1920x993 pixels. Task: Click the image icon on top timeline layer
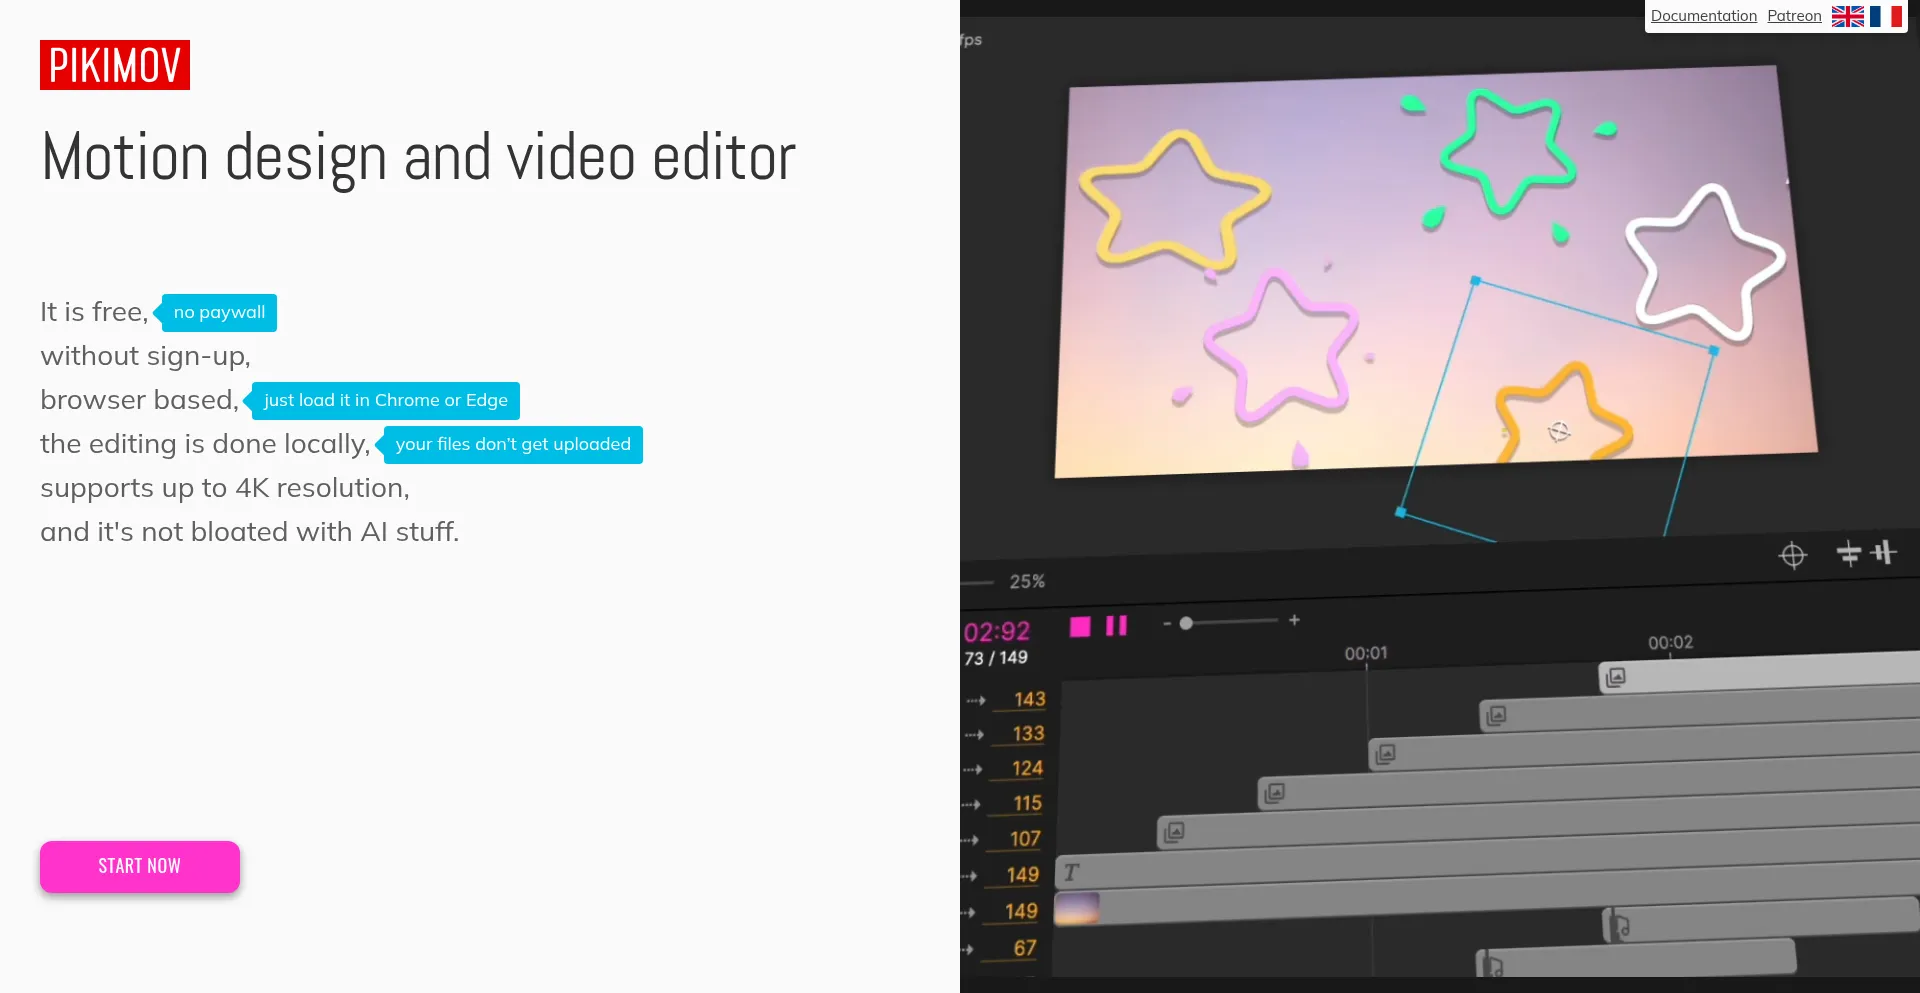1615,677
